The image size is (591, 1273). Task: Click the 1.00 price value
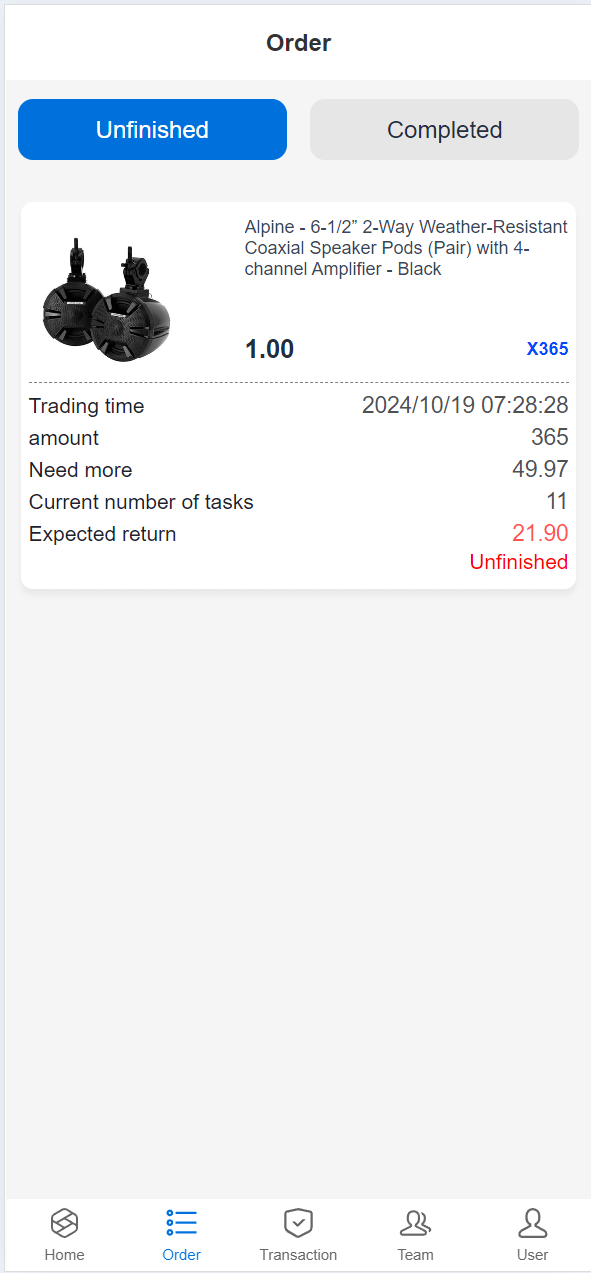tap(269, 349)
